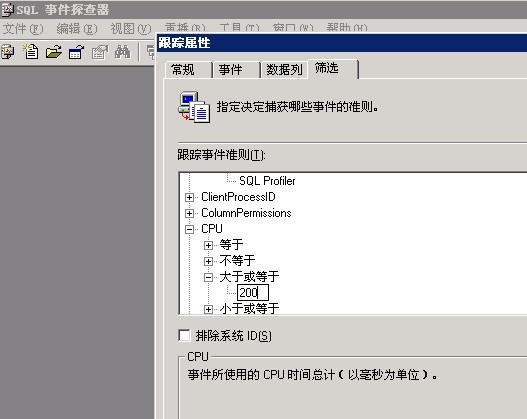The width and height of the screenshot is (527, 419).
Task: Click the new template document icon
Action: pos(31,52)
